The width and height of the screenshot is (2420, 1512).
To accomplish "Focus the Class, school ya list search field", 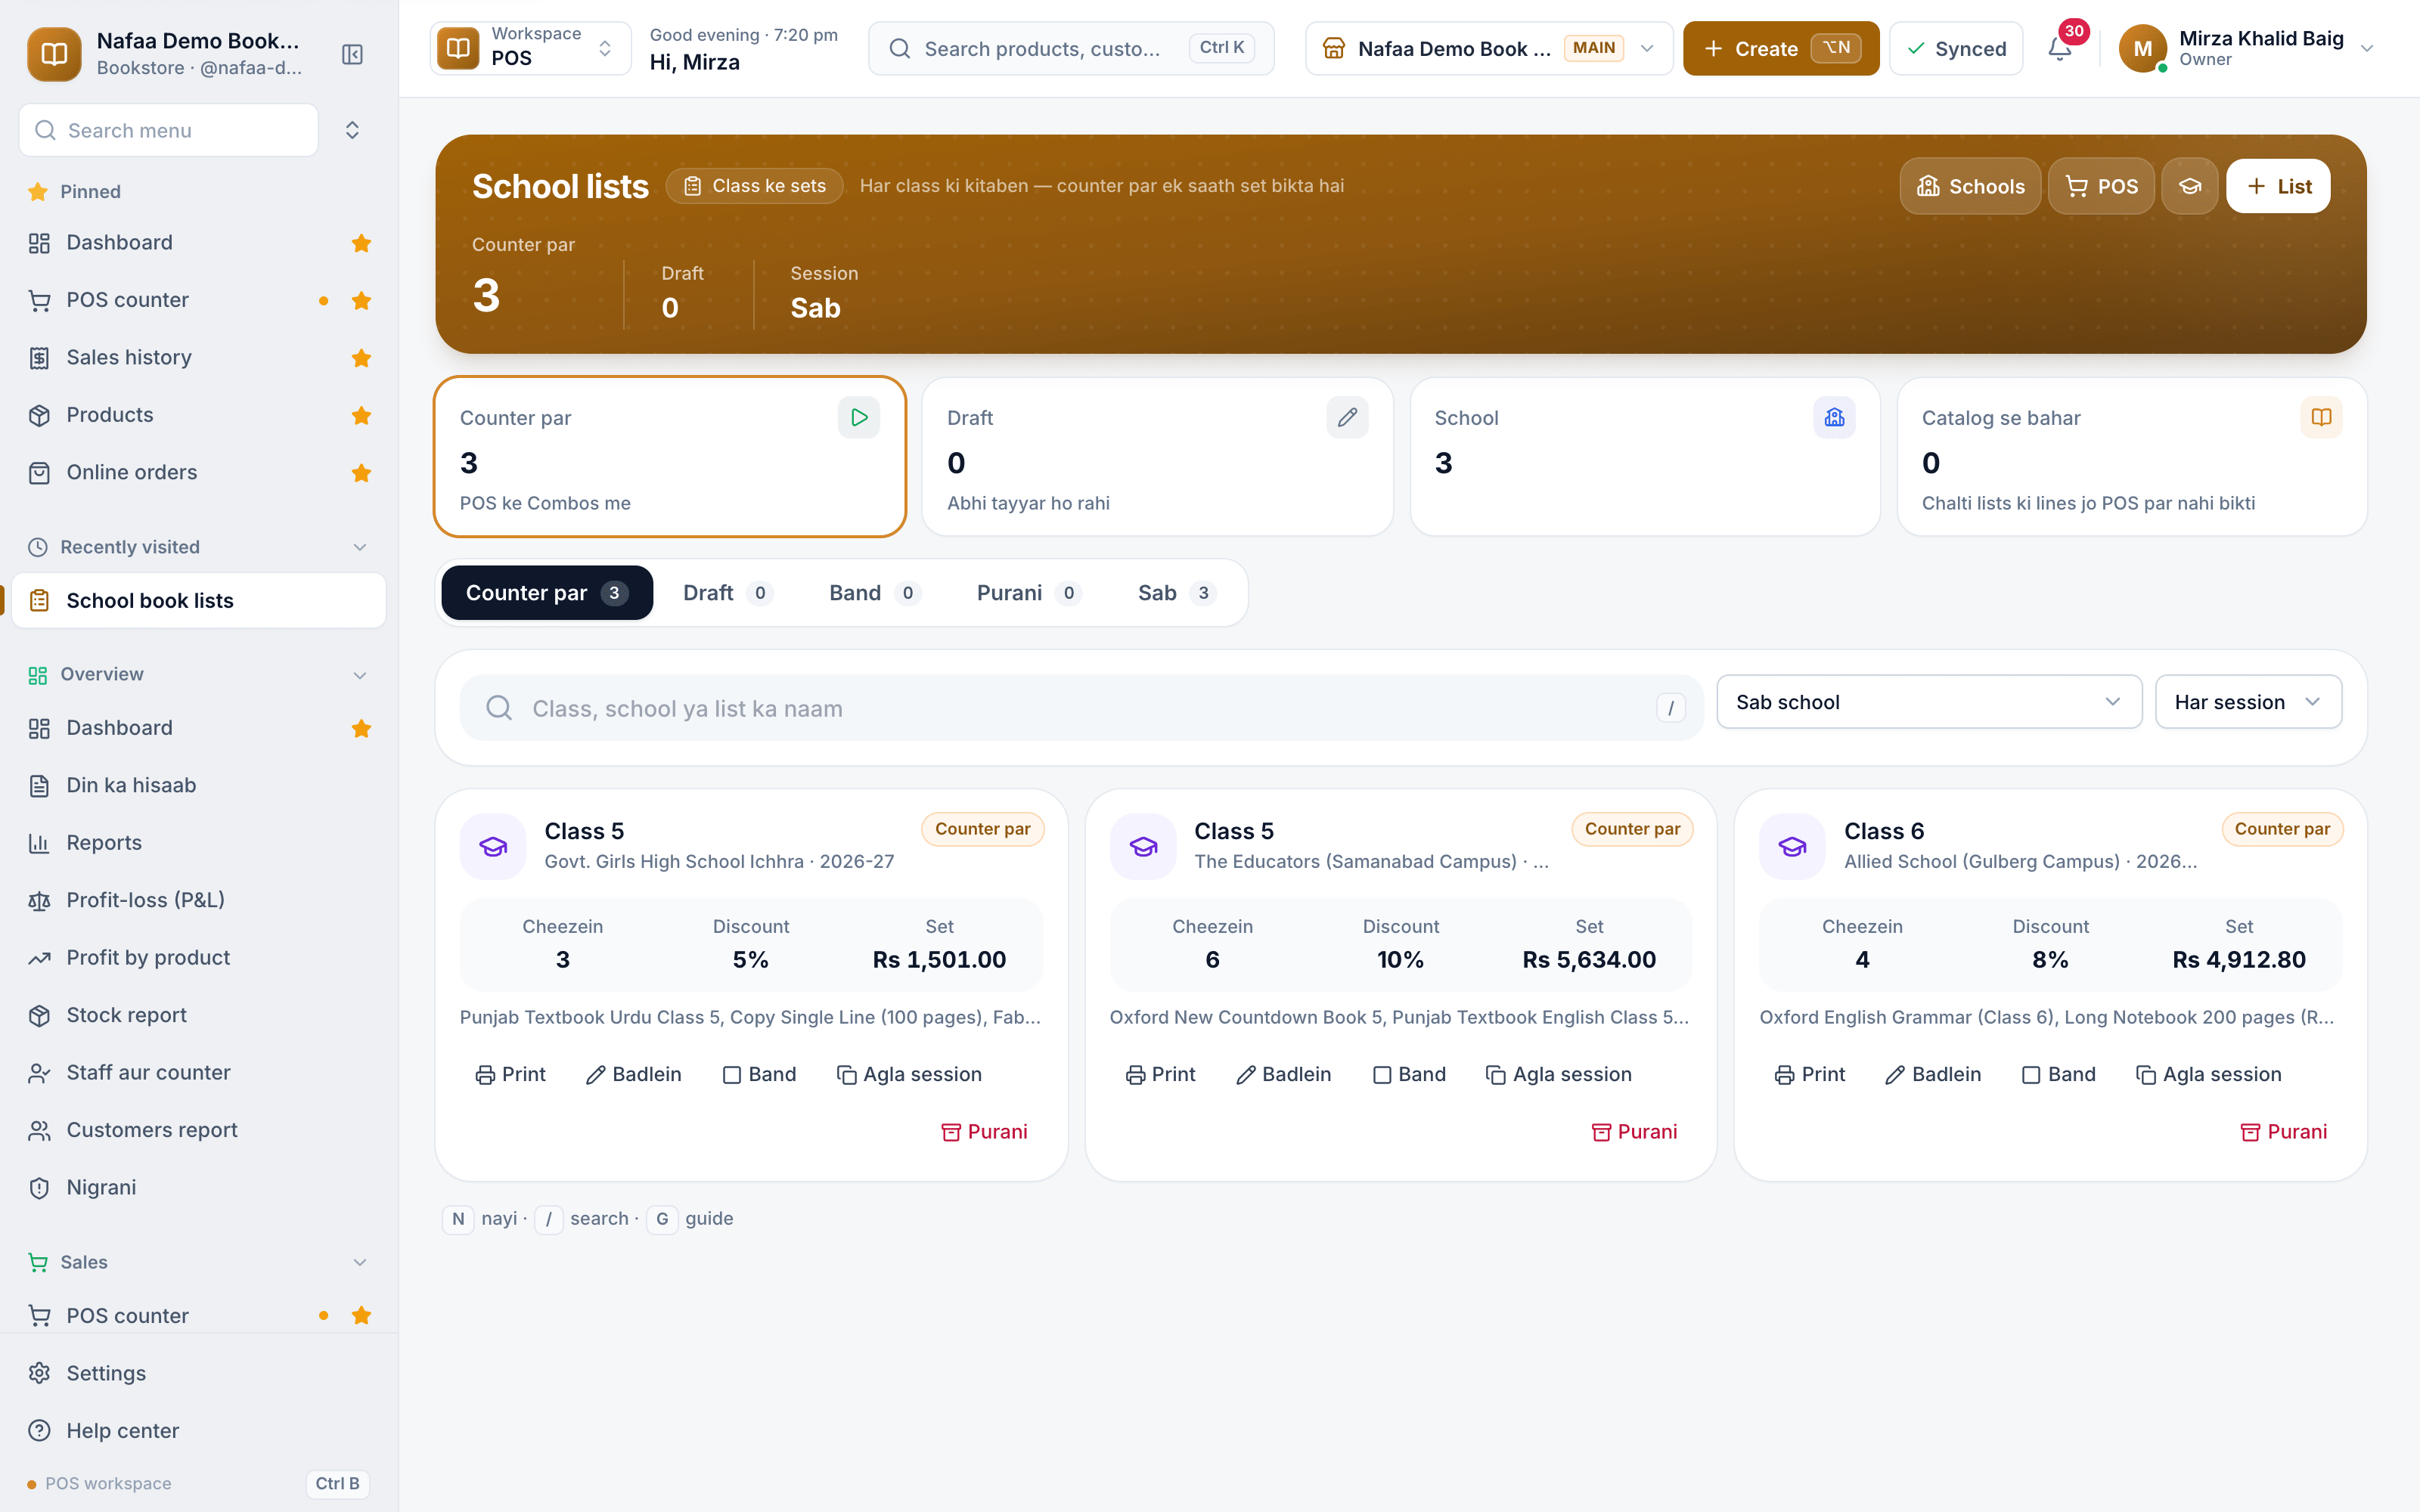I will click(x=1081, y=708).
